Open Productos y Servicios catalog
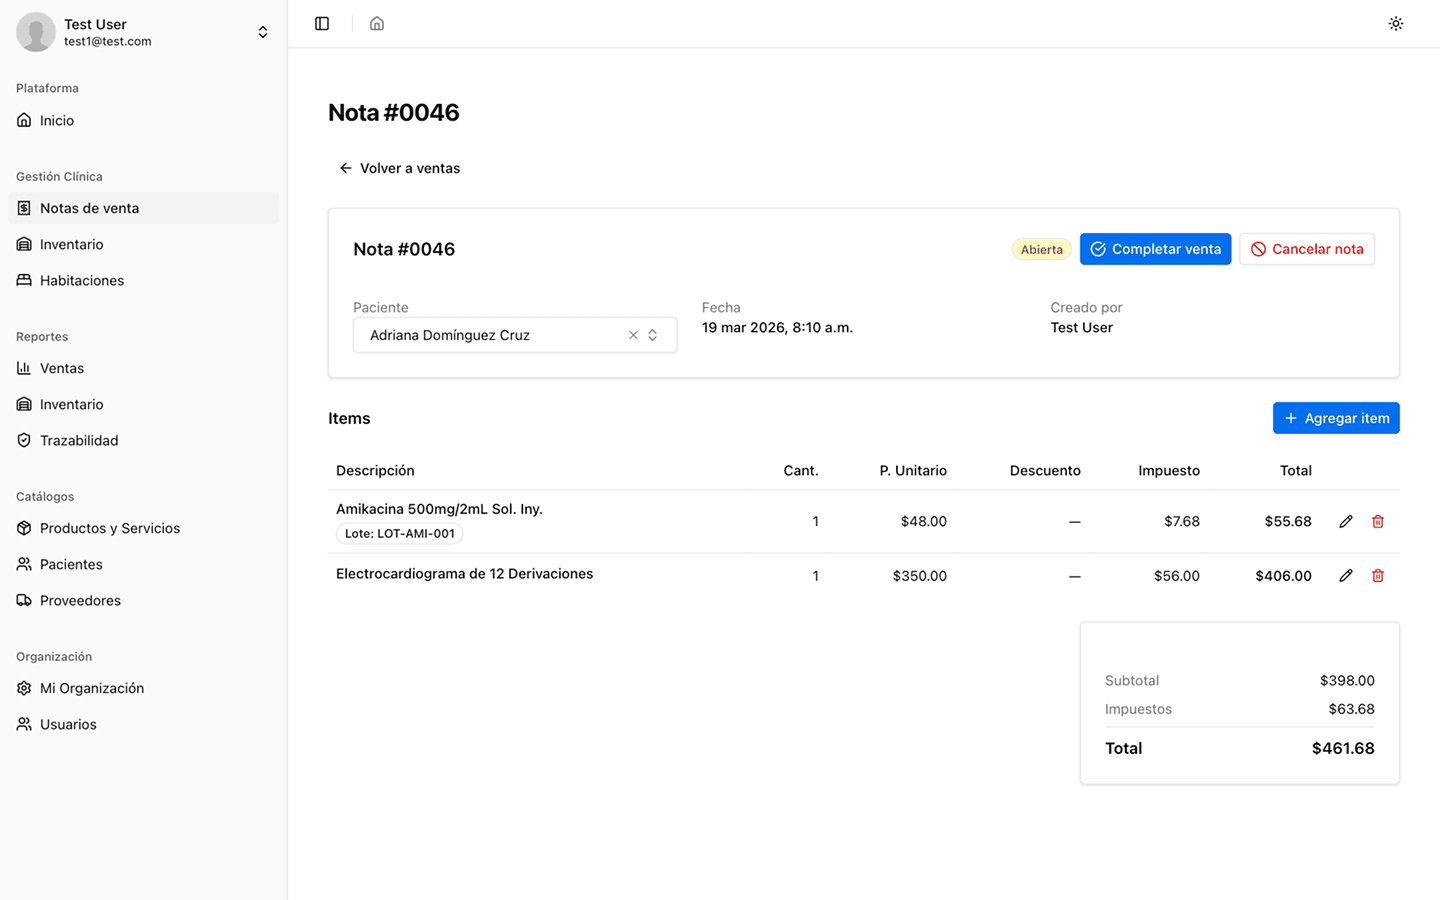This screenshot has height=900, width=1440. pos(110,528)
